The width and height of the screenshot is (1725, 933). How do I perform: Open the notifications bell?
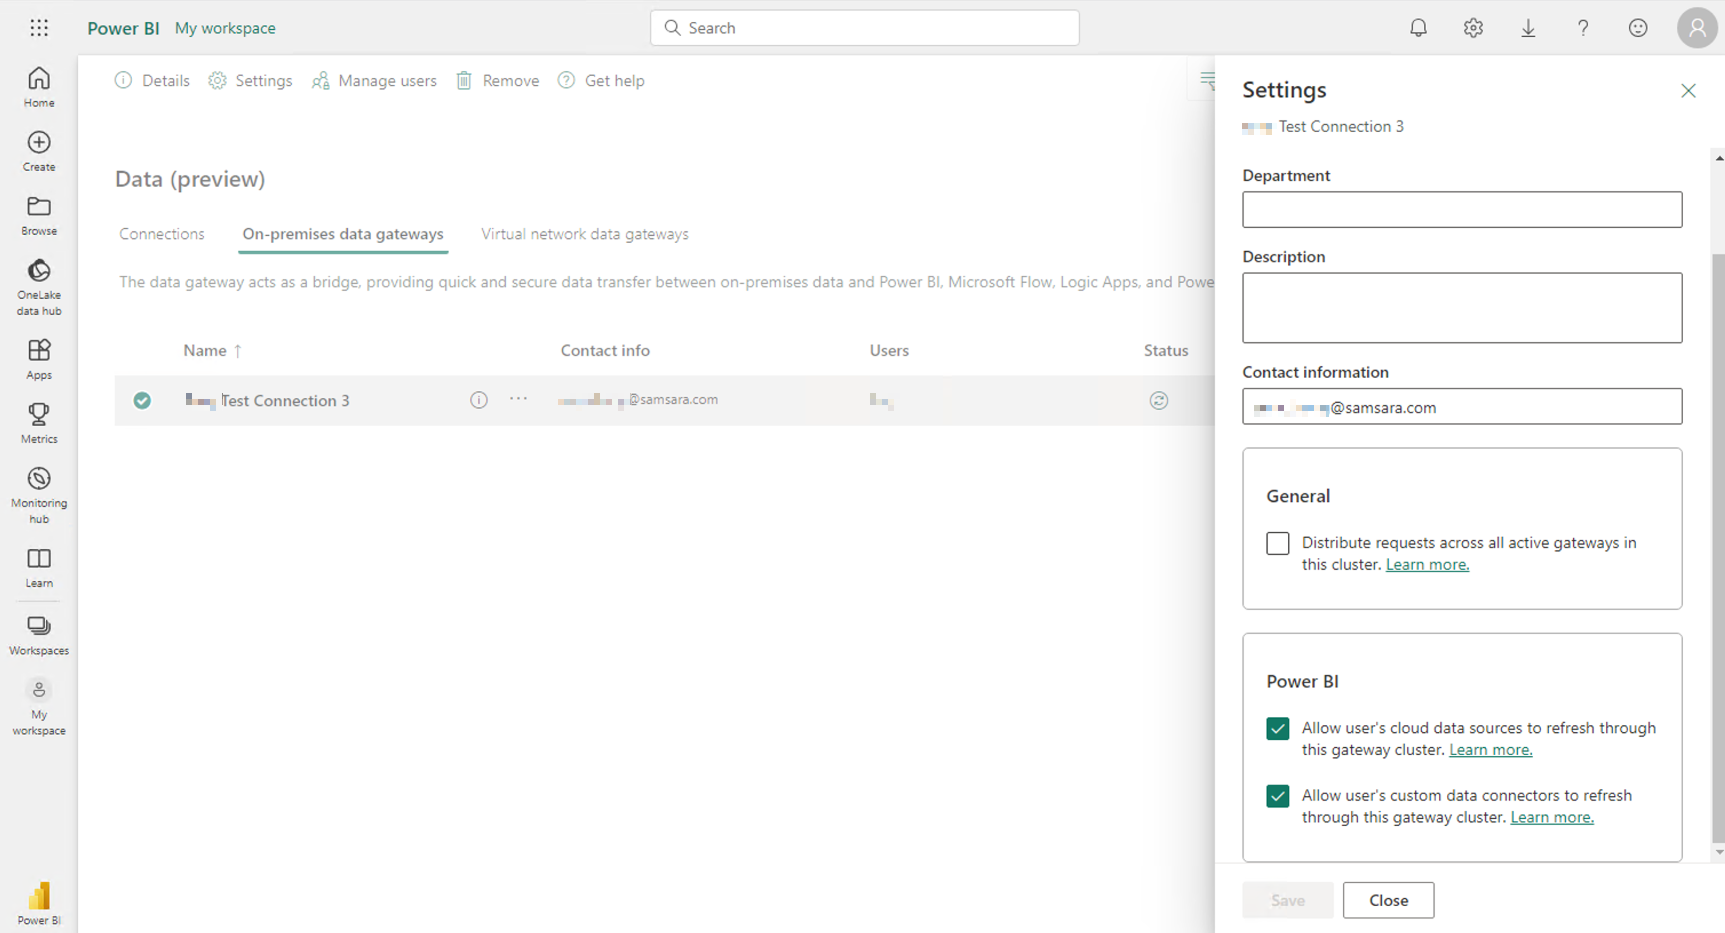[1417, 27]
